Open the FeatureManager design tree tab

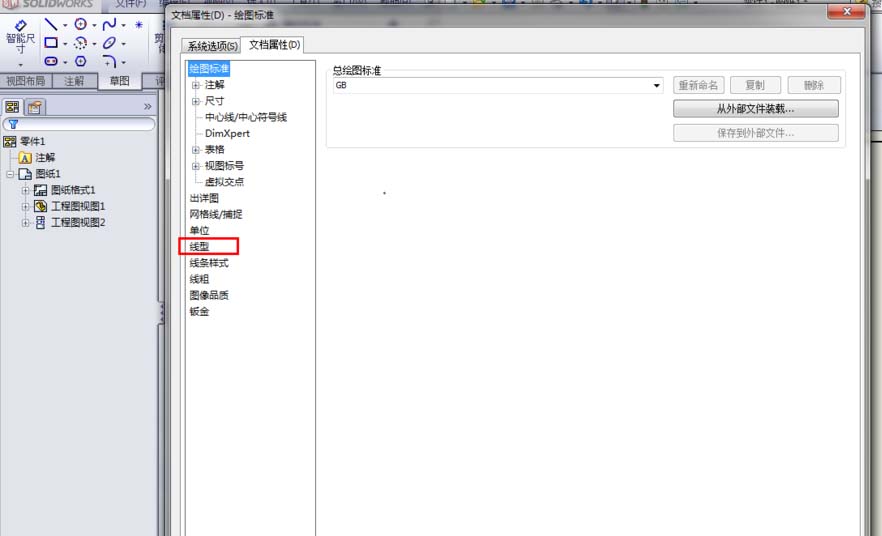click(x=12, y=107)
